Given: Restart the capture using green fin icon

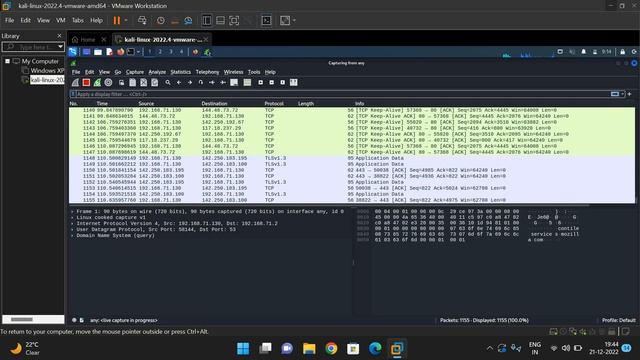Looking at the screenshot, I should (x=97, y=82).
